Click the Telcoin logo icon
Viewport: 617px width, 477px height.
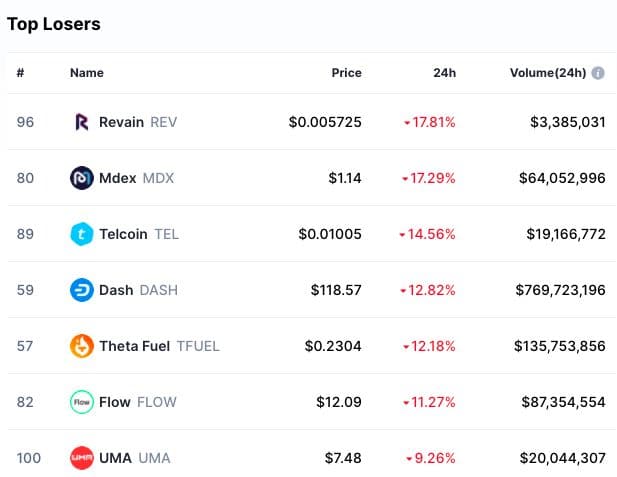point(82,234)
